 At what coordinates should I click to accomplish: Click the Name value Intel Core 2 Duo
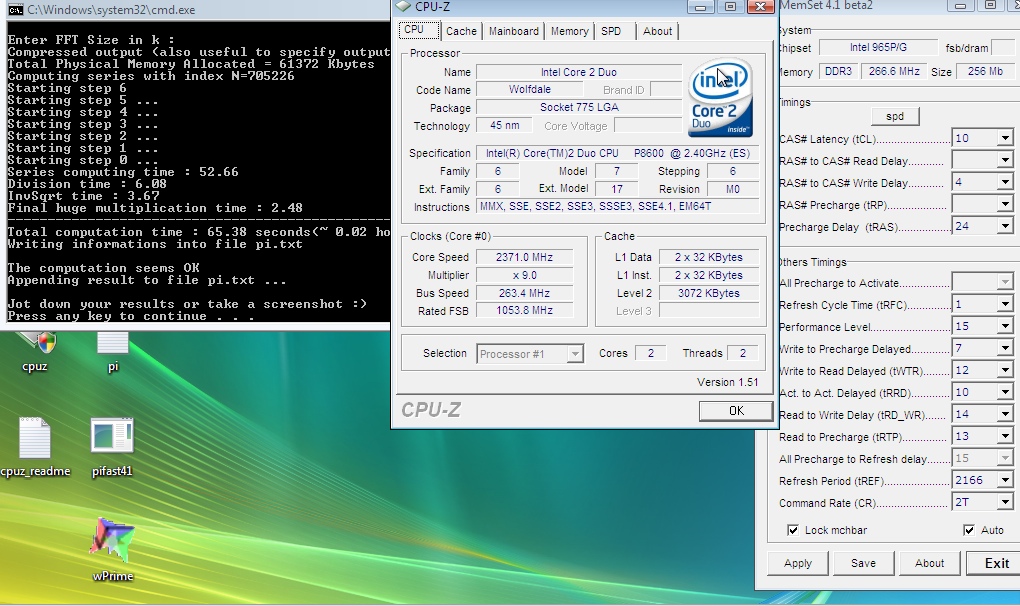click(579, 72)
